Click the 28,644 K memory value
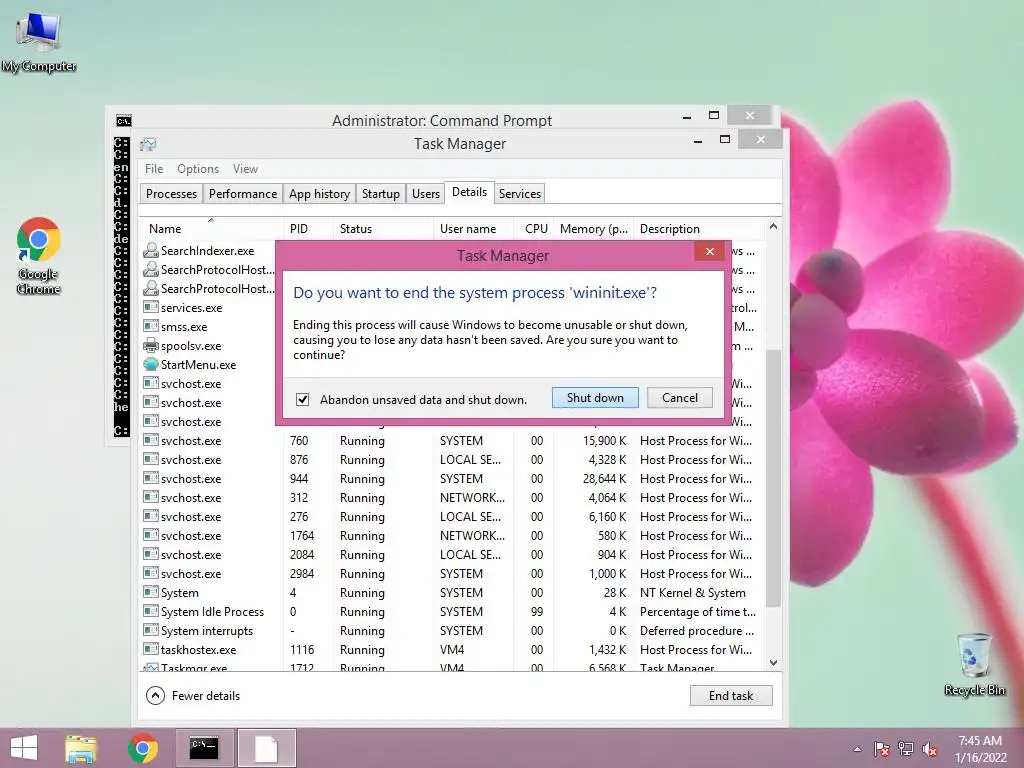 point(604,479)
